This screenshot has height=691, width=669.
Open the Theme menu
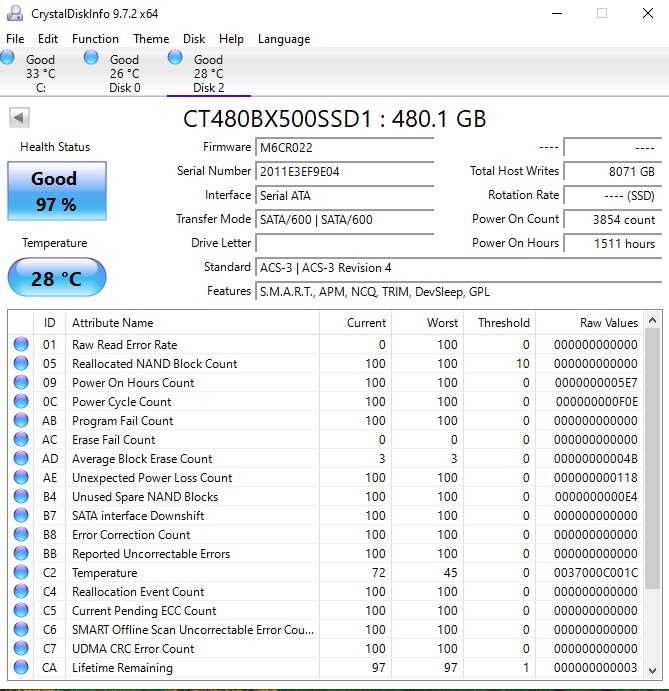pos(151,39)
